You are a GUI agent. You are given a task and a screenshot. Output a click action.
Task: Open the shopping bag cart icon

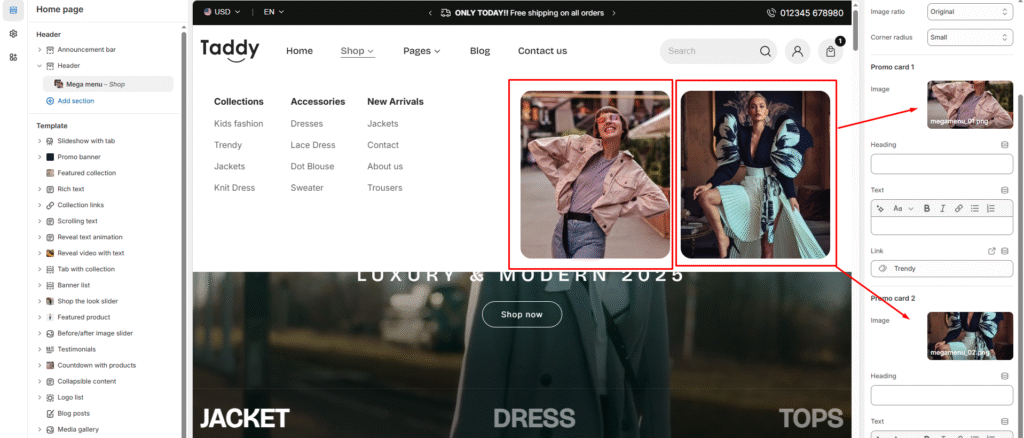[x=830, y=52]
